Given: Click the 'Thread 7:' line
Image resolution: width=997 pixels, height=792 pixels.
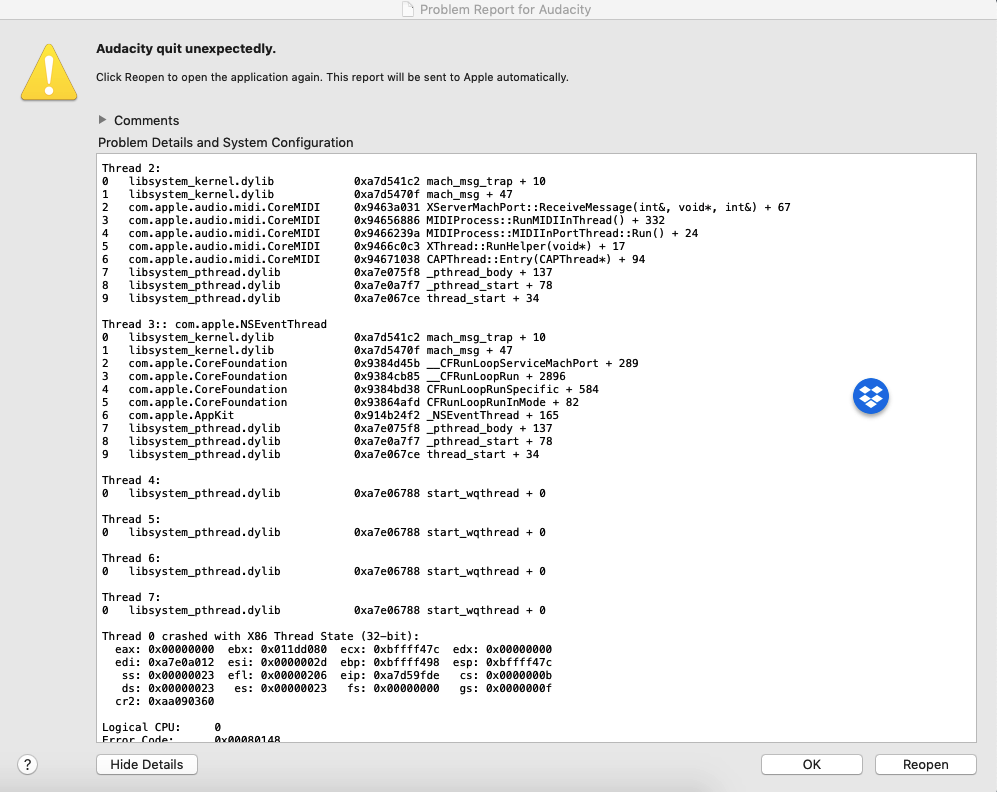Looking at the screenshot, I should pyautogui.click(x=131, y=597).
